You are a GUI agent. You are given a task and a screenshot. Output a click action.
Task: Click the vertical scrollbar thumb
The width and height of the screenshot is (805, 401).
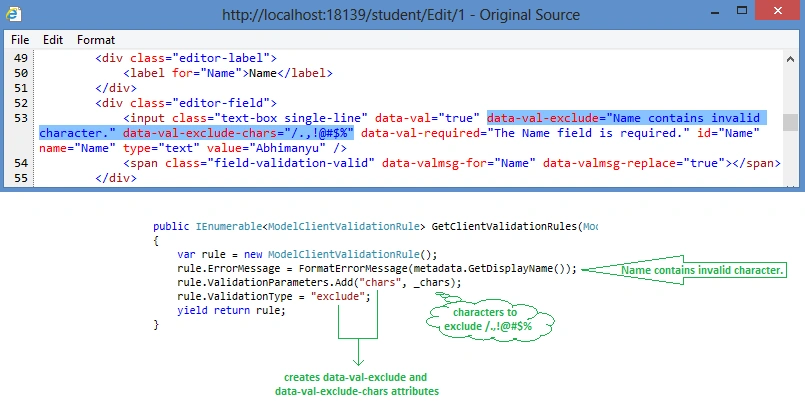click(790, 122)
